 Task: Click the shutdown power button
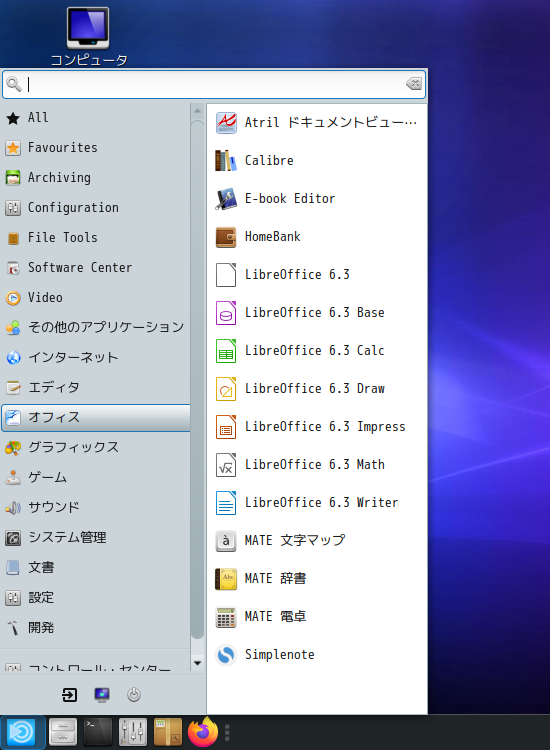click(134, 695)
